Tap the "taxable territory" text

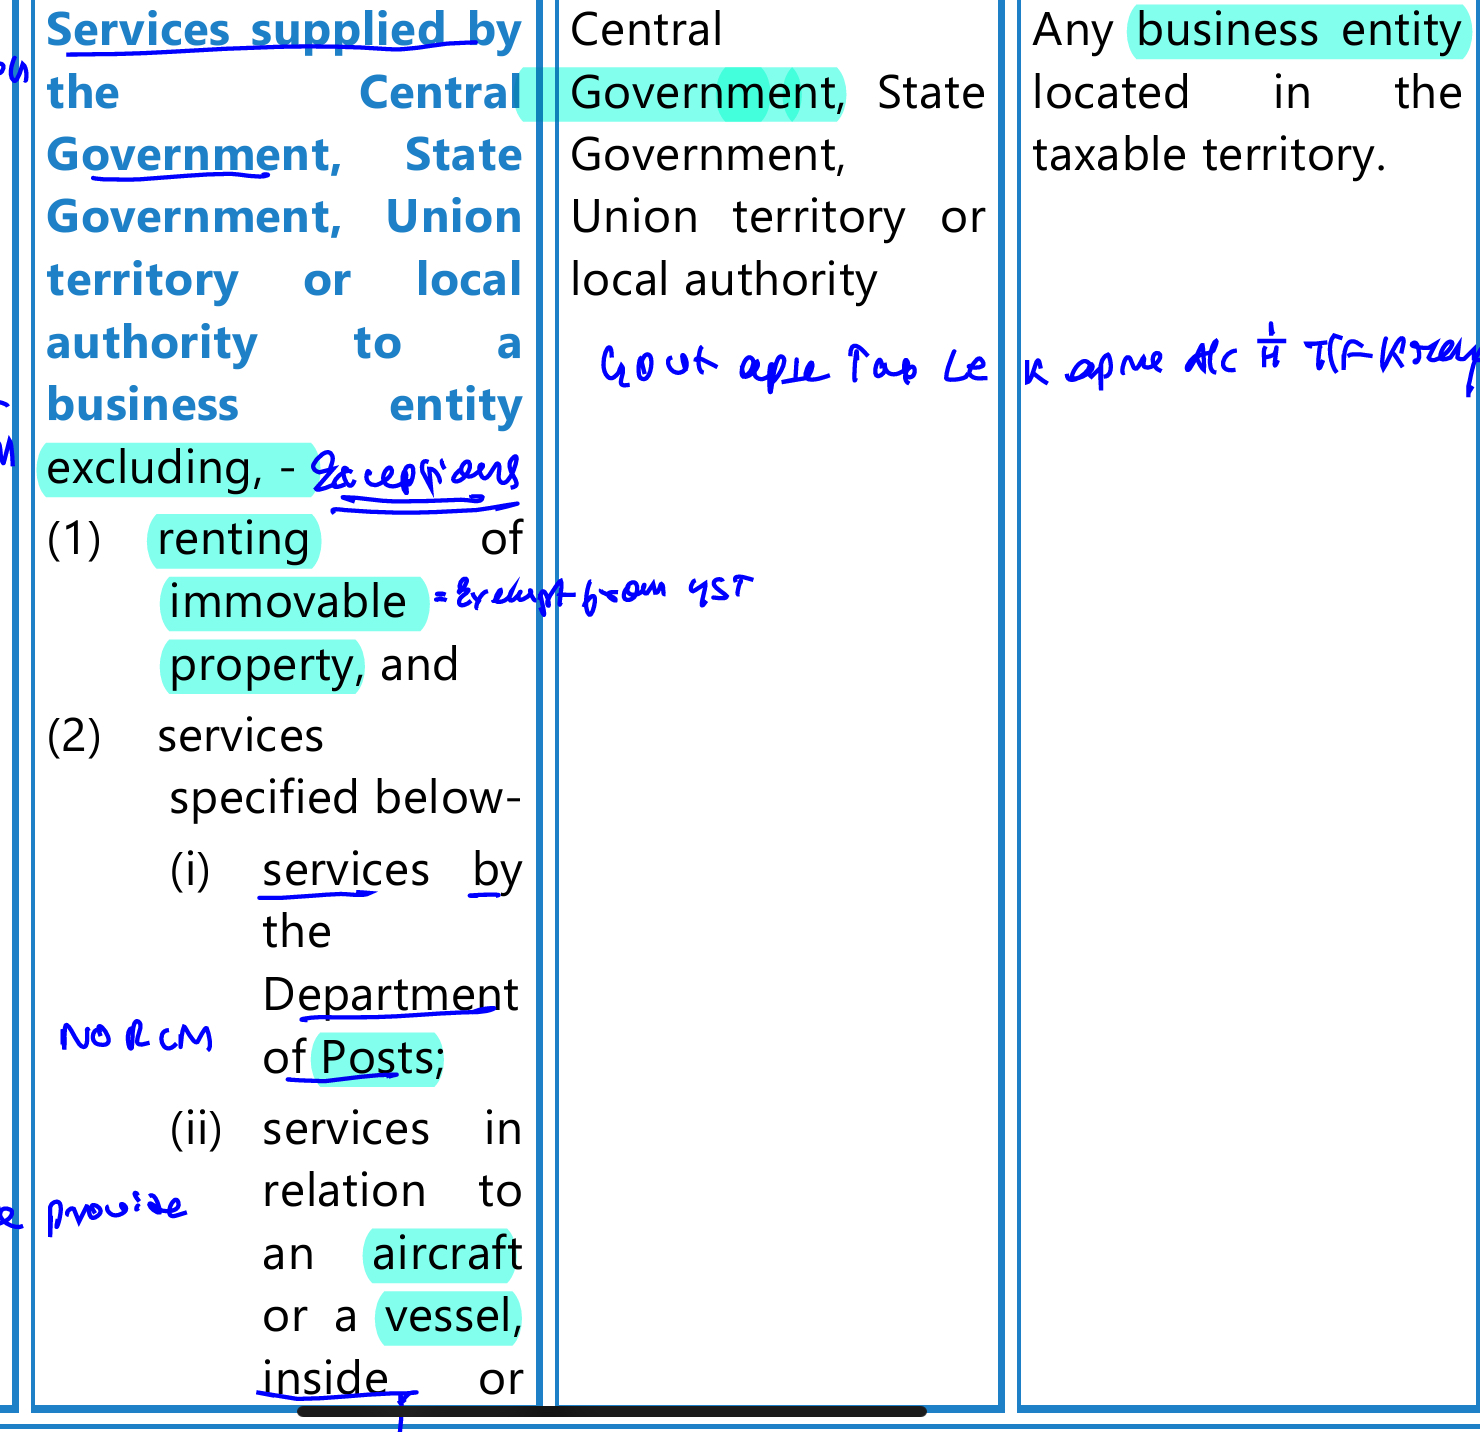[x=1208, y=156]
